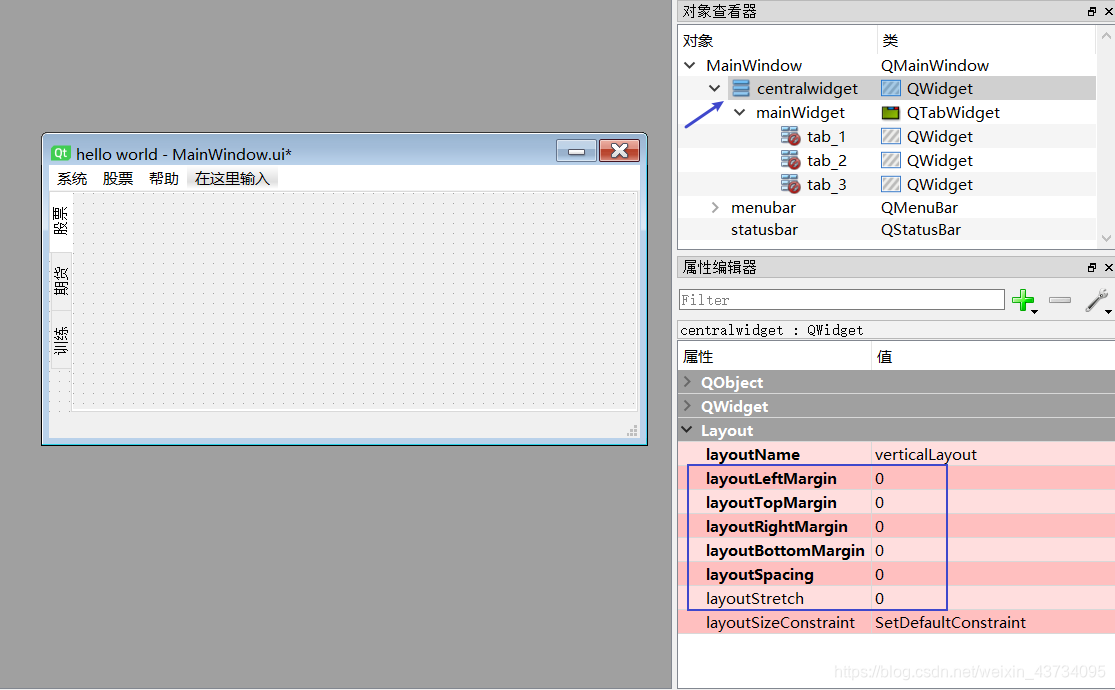Click the tab_2 object icon
Image resolution: width=1115 pixels, height=690 pixels.
click(790, 160)
